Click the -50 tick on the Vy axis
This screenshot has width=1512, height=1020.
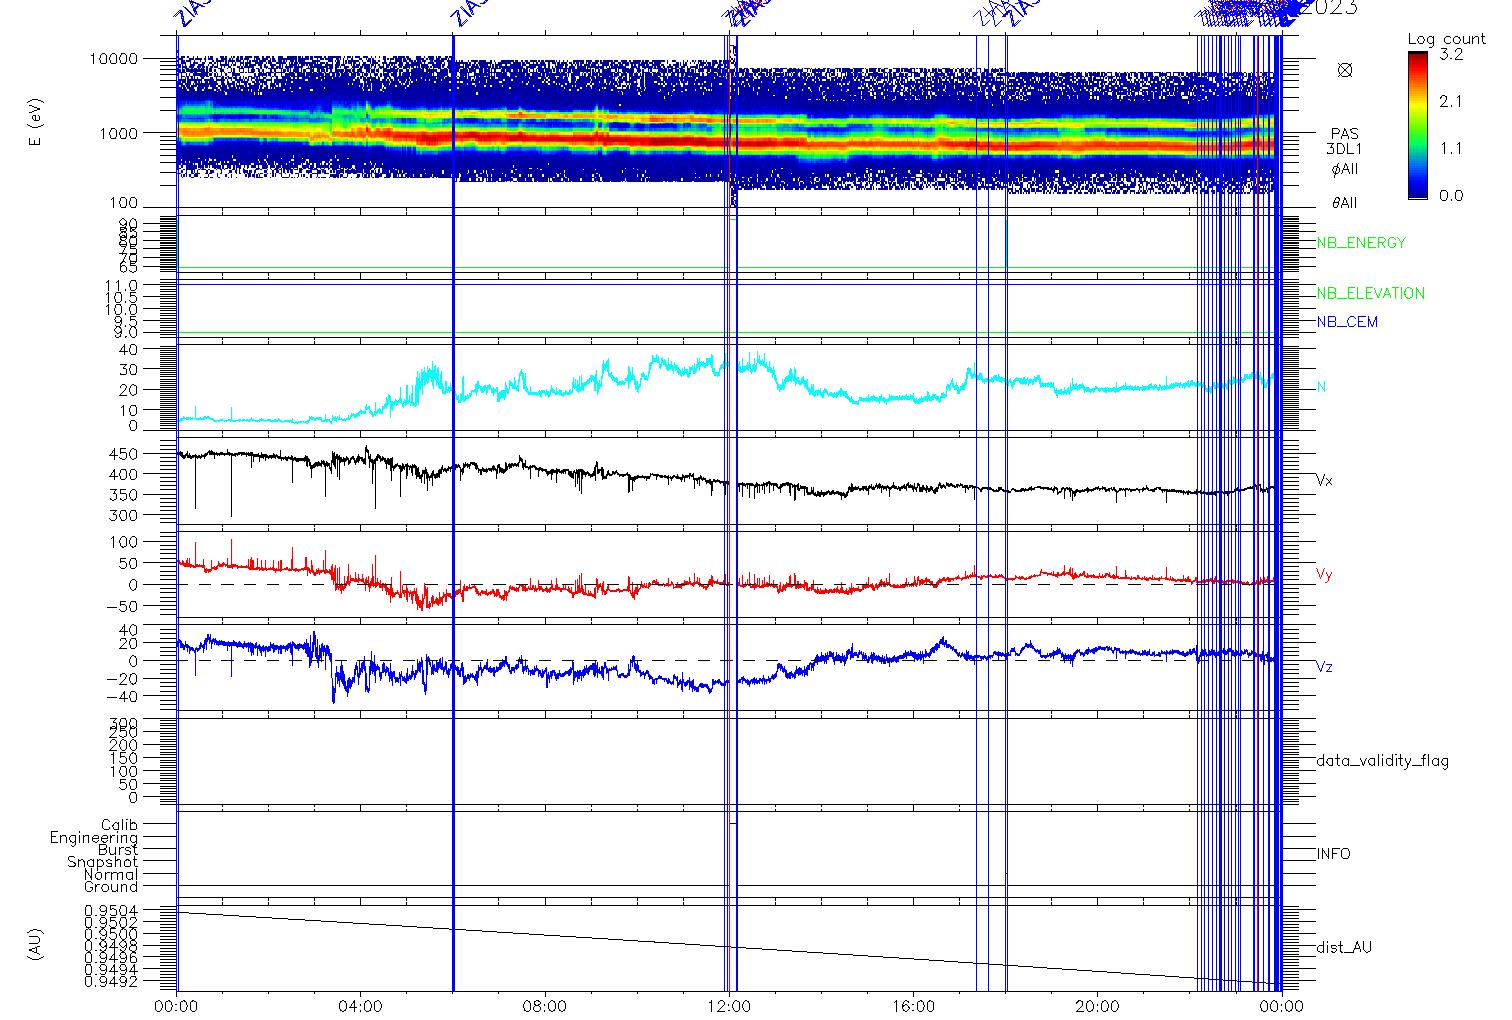[121, 607]
